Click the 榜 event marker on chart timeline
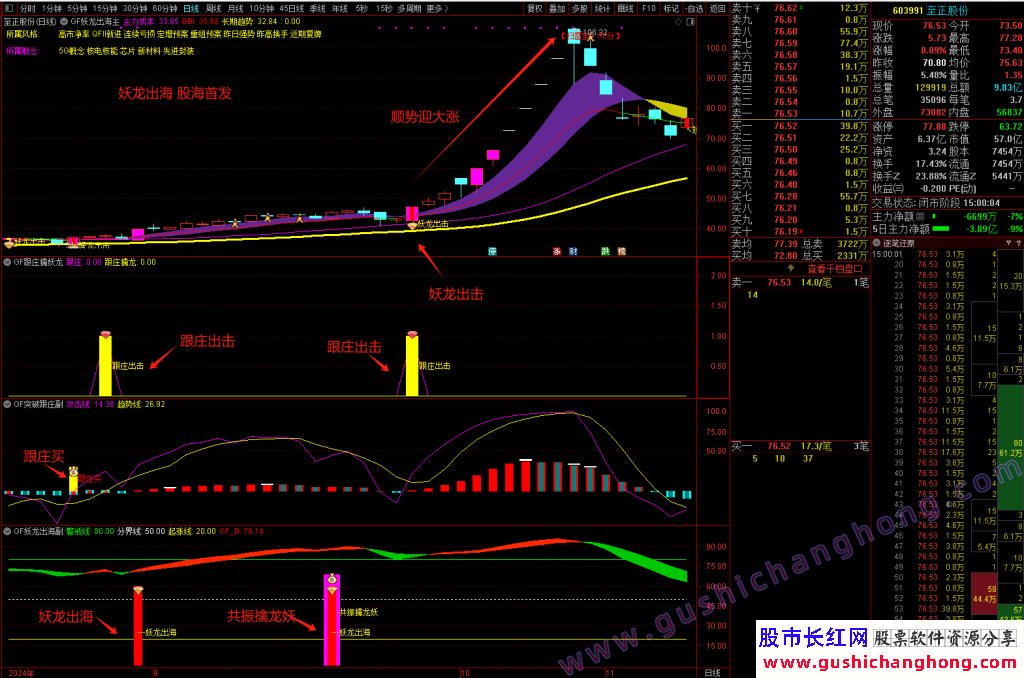The width and height of the screenshot is (1024, 678). (x=622, y=251)
